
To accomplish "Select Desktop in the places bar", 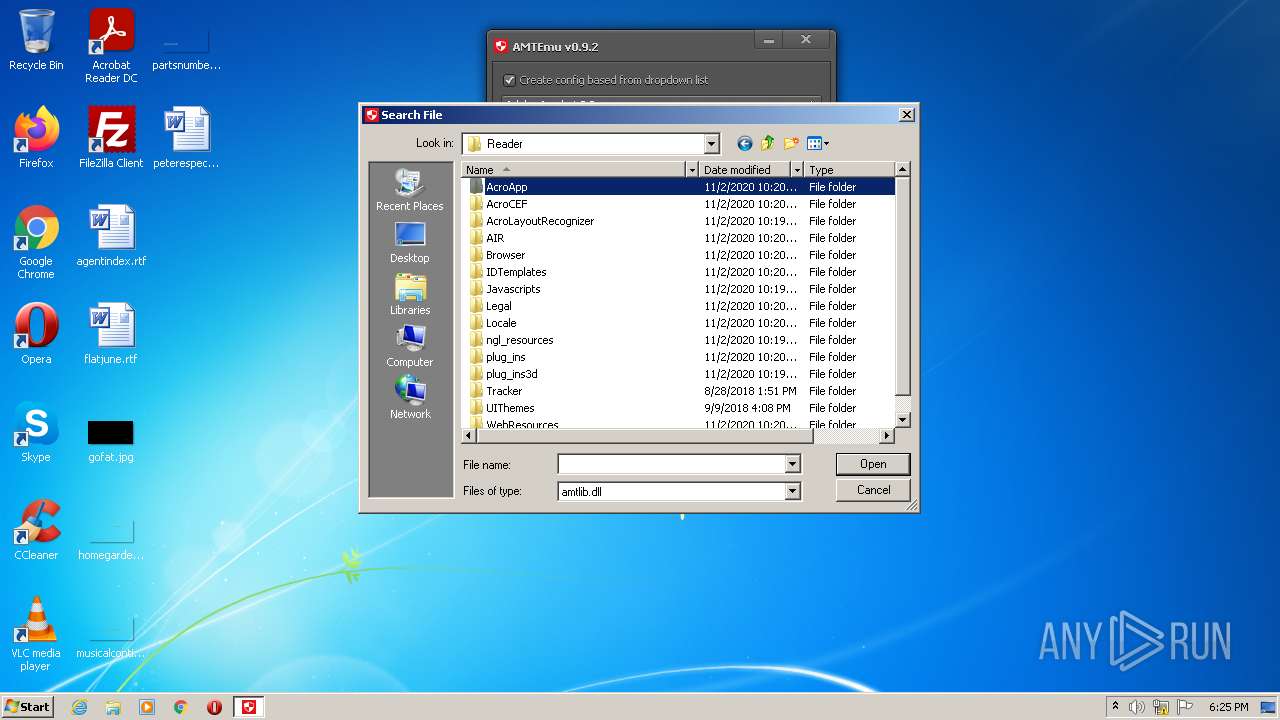I will (x=410, y=242).
